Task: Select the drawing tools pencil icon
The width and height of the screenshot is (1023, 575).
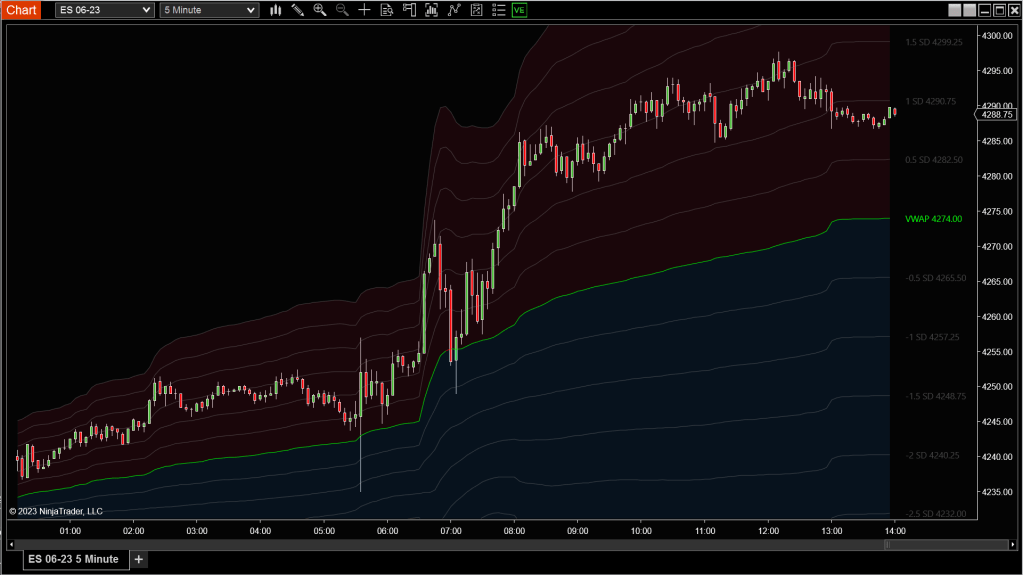Action: click(x=297, y=10)
